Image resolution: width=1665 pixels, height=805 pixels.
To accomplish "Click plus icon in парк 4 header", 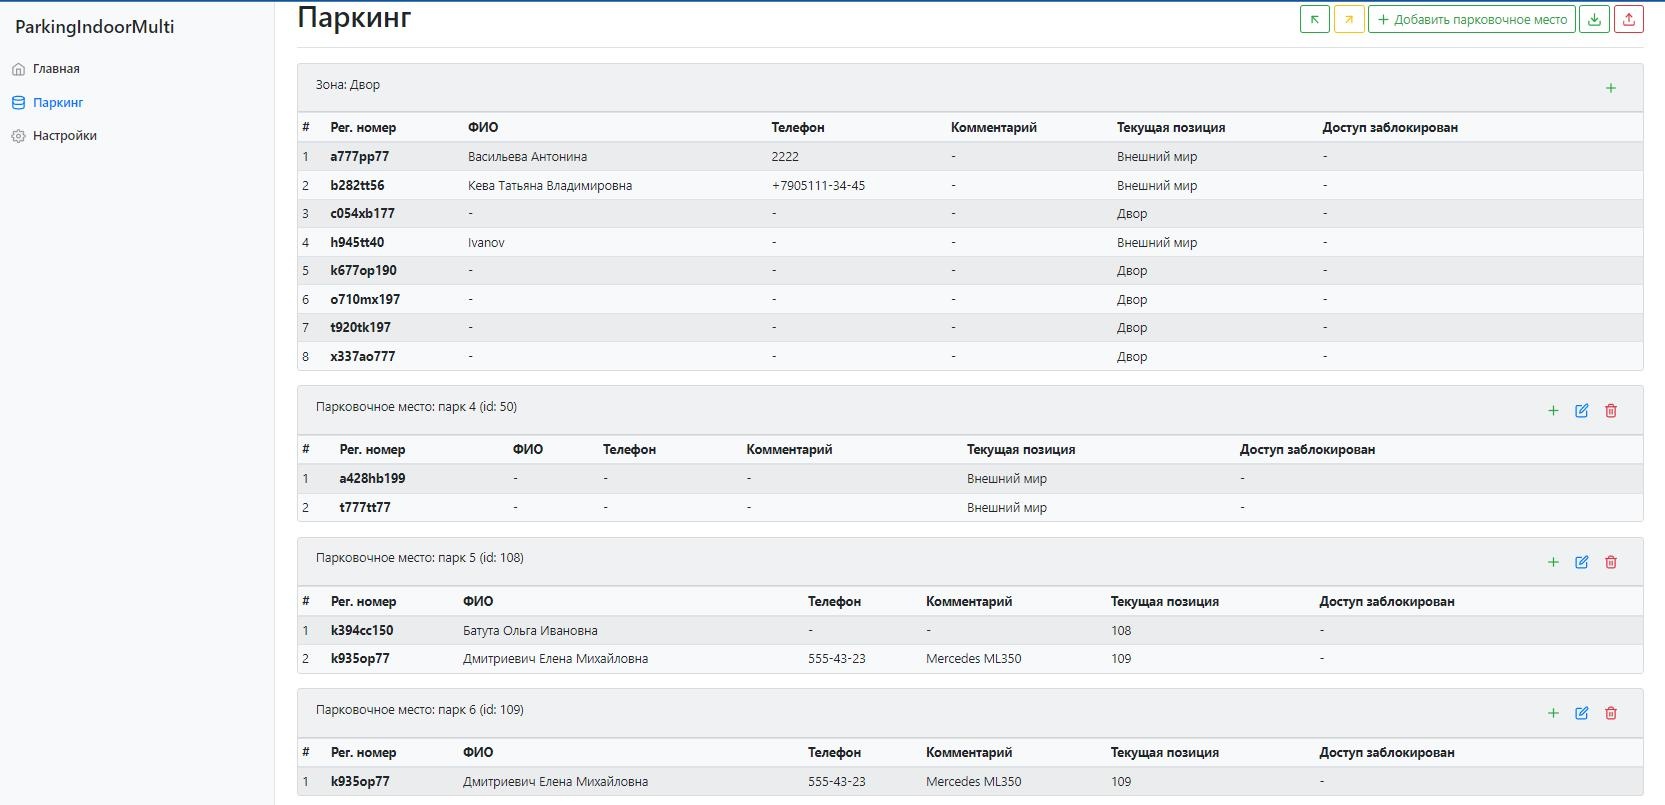I will [x=1553, y=411].
